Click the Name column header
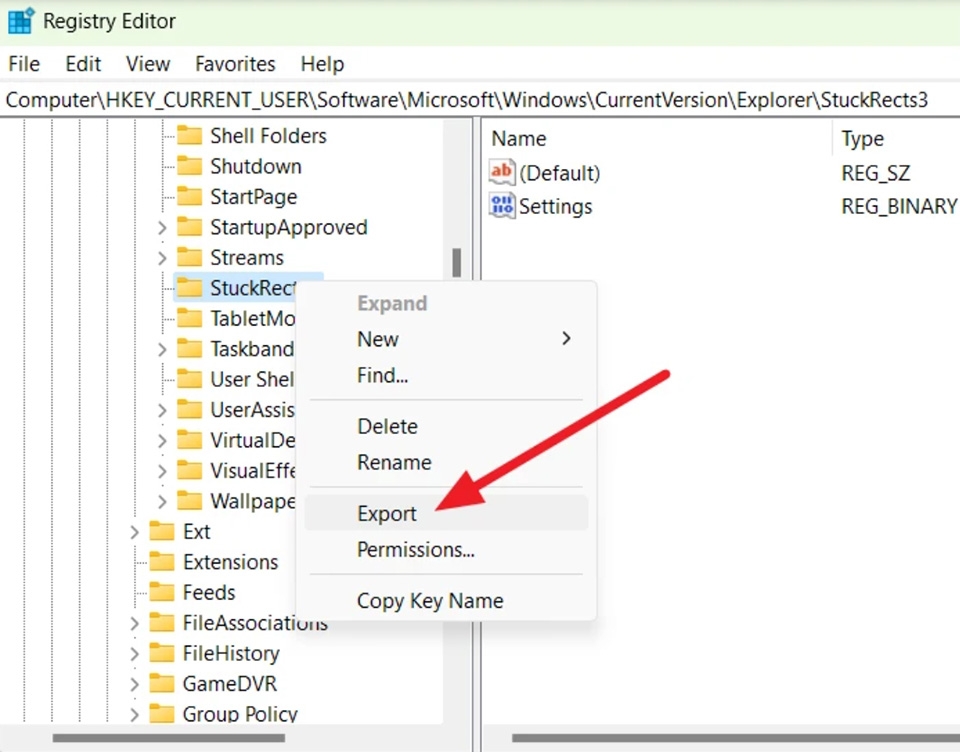The width and height of the screenshot is (960, 752). [x=519, y=139]
